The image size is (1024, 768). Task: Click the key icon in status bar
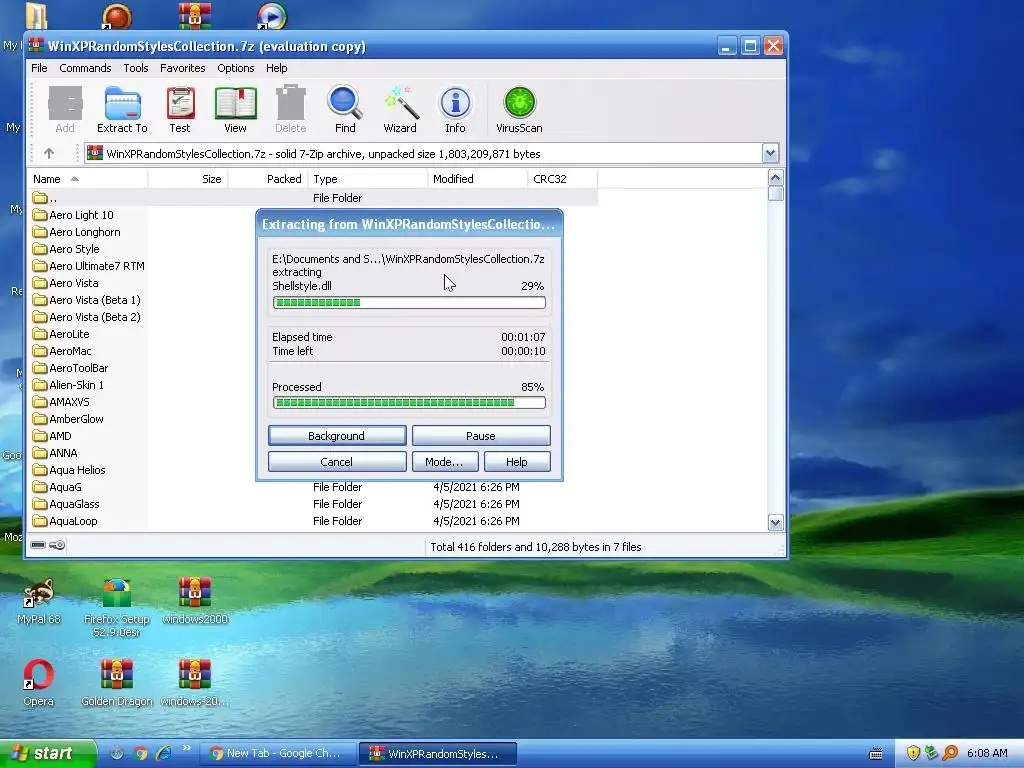tap(57, 545)
